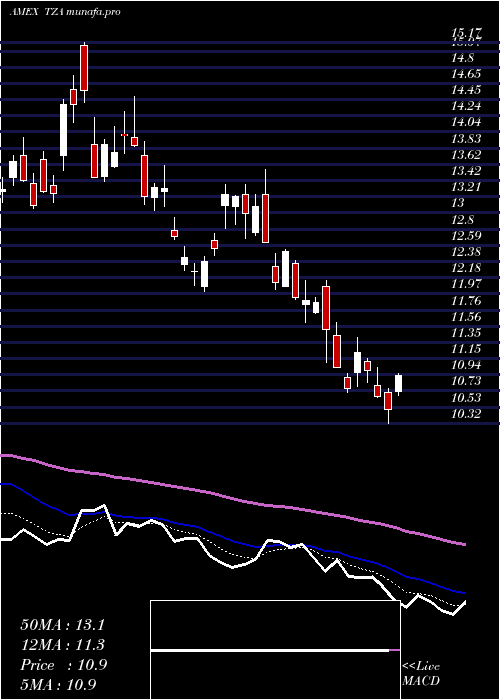
Task: Click the 11.97 price axis label
Action: point(466,284)
